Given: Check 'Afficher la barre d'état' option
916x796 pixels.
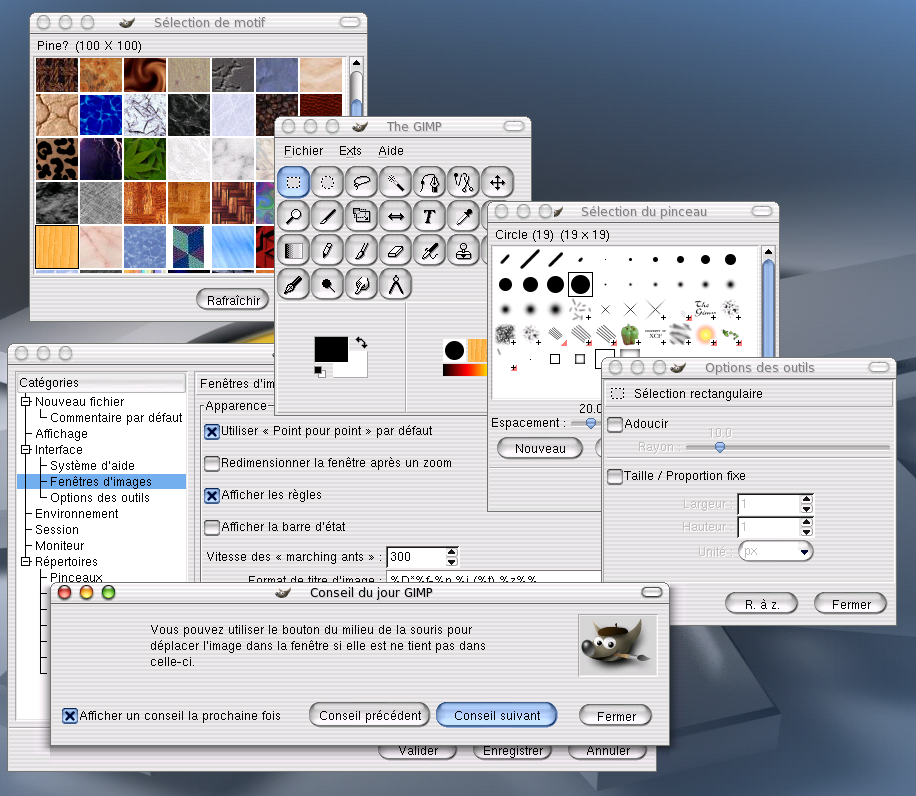Looking at the screenshot, I should point(211,528).
